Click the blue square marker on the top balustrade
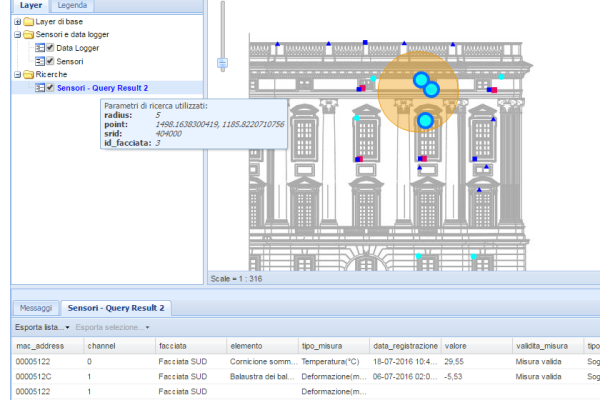 point(366,43)
